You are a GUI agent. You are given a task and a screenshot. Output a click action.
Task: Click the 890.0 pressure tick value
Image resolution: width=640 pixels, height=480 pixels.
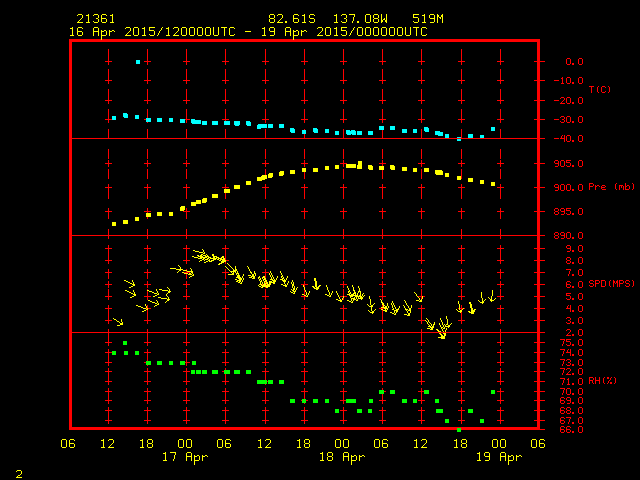pyautogui.click(x=569, y=236)
